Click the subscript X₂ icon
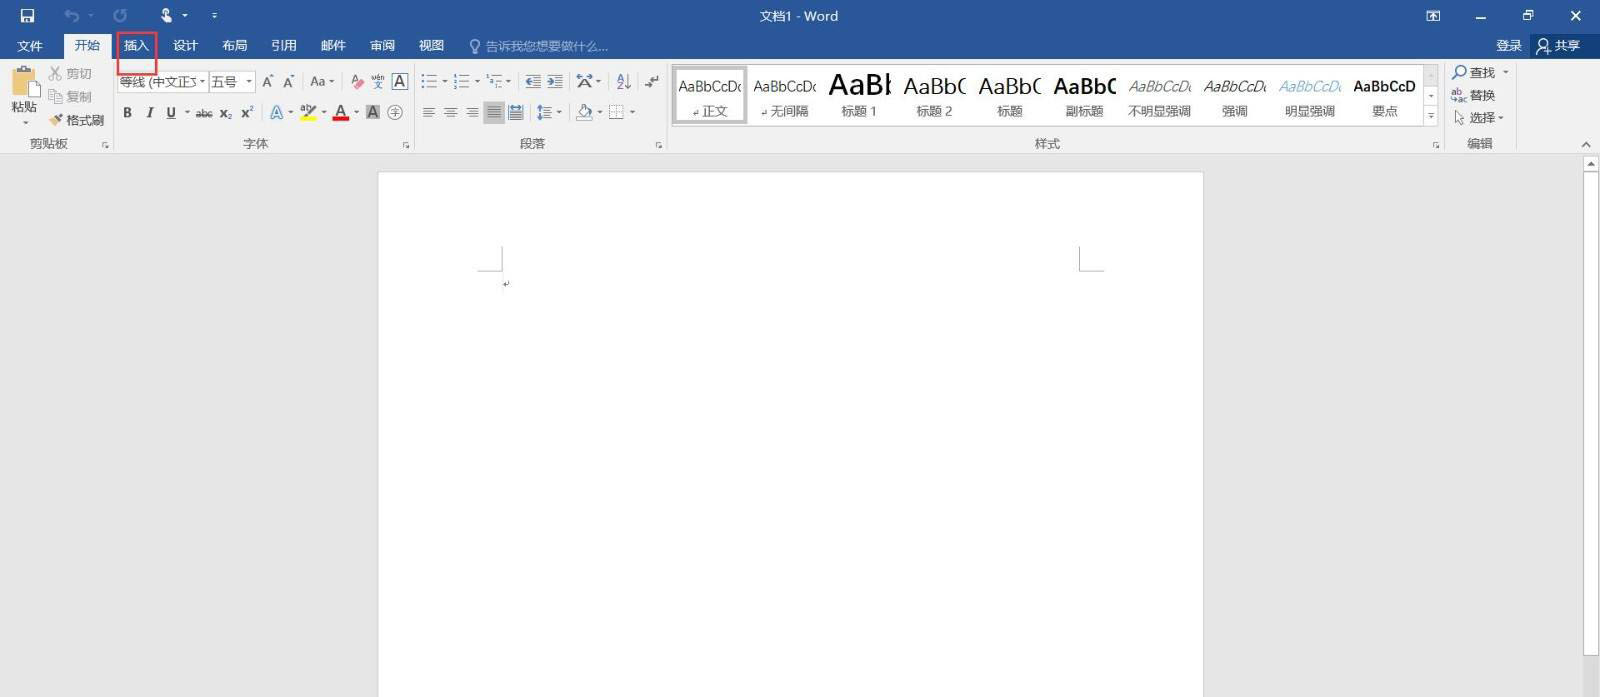 226,113
